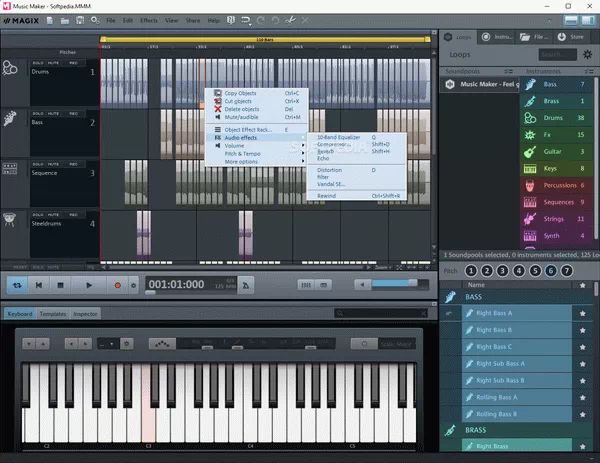The image size is (600, 463).
Task: Toggle Solo on the Steeldrums track
Action: [38, 215]
